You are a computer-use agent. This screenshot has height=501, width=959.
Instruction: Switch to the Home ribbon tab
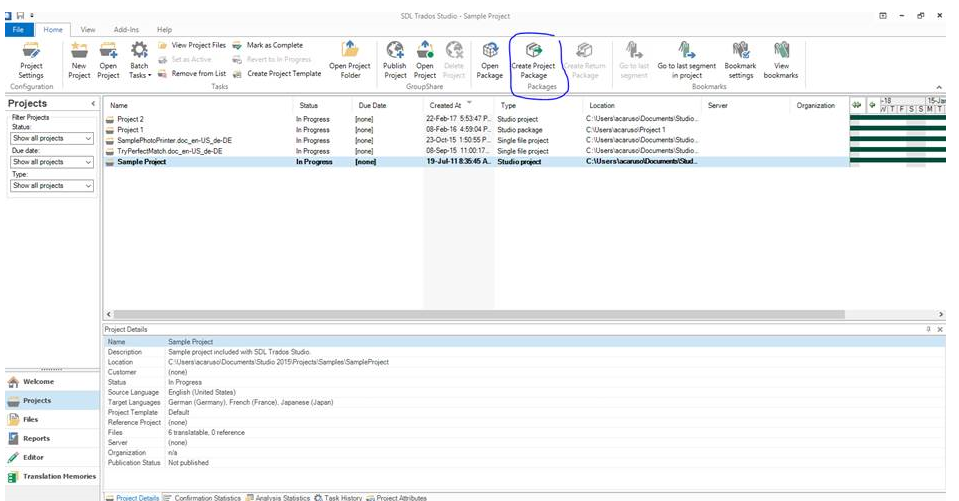pos(53,29)
